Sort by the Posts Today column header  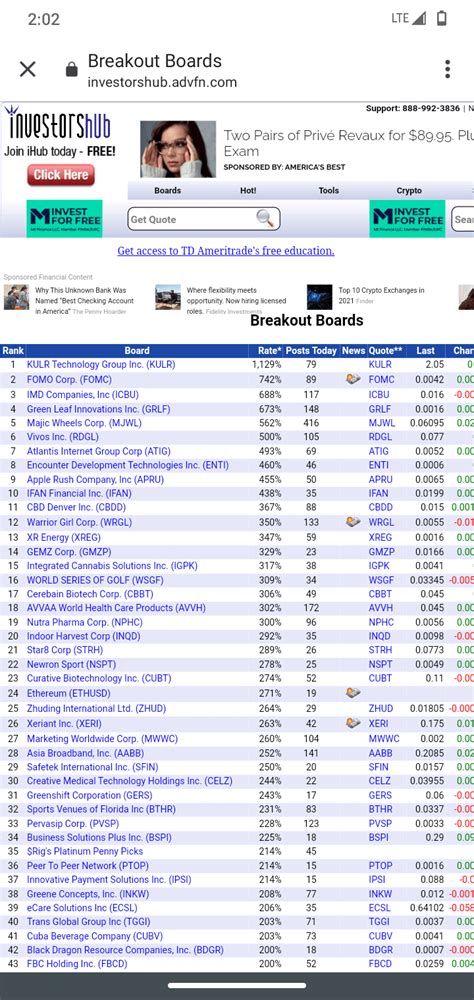tap(311, 350)
